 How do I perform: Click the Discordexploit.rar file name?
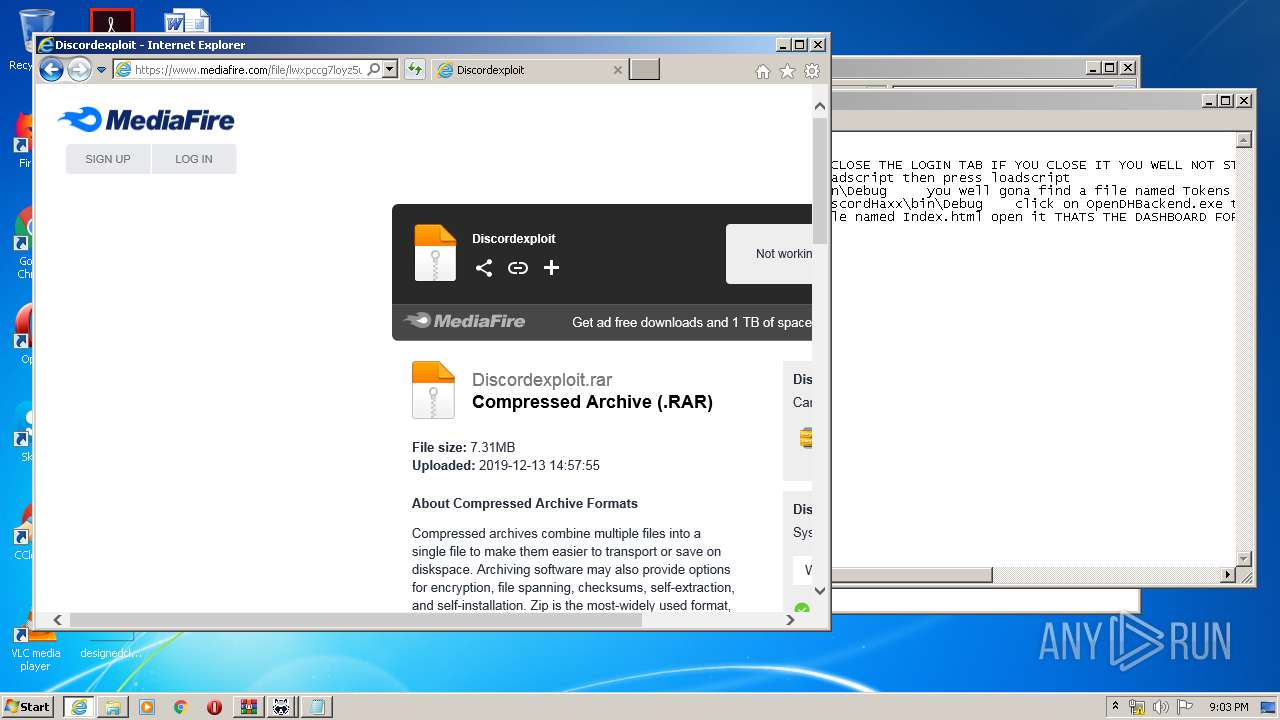click(542, 380)
